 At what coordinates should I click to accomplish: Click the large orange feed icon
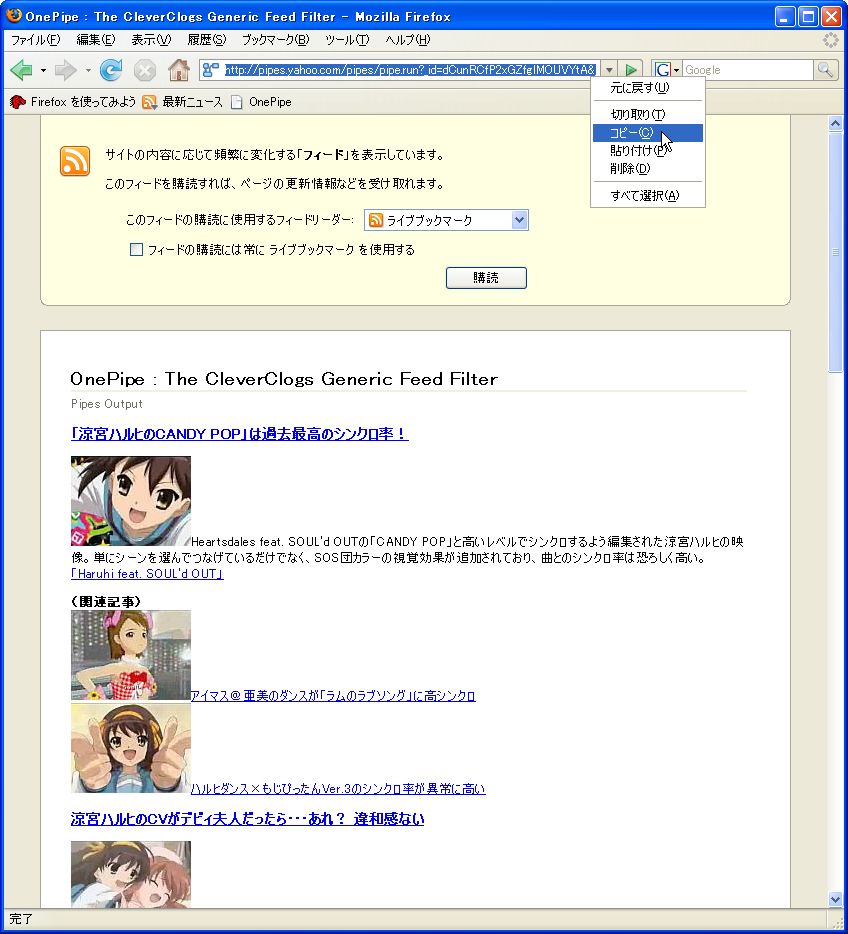(74, 161)
